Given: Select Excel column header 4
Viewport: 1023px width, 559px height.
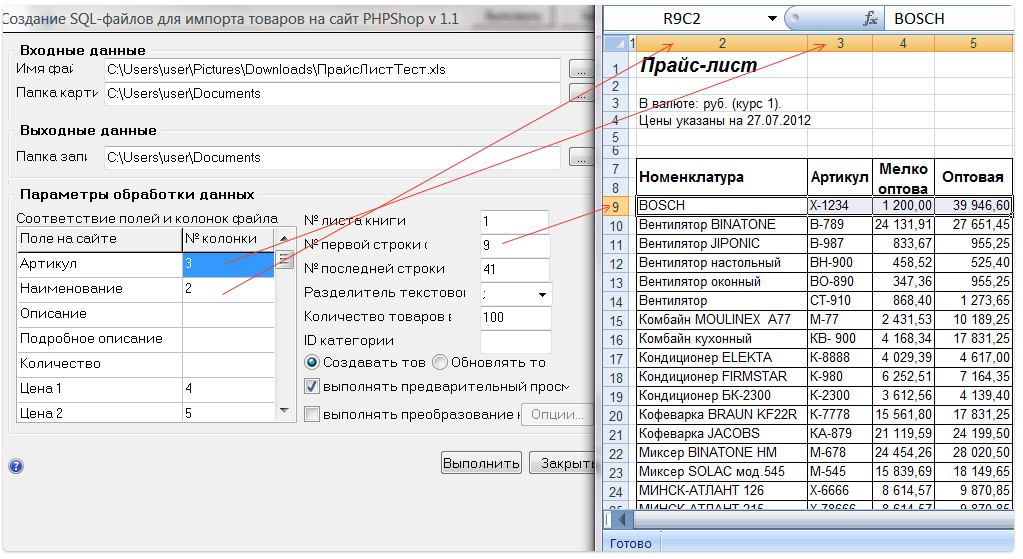Looking at the screenshot, I should click(904, 44).
